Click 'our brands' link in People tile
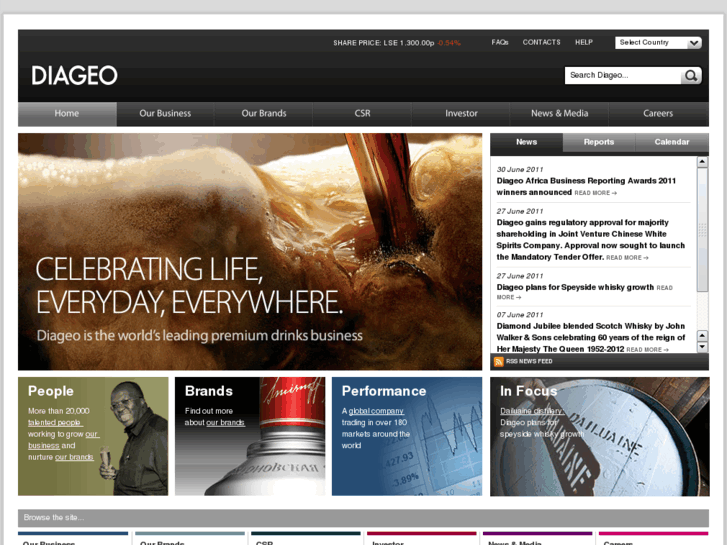 point(74,457)
